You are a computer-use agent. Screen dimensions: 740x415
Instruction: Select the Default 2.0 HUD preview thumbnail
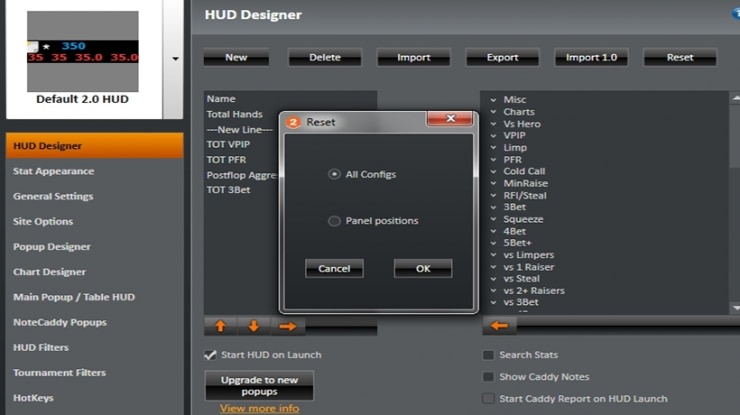83,51
